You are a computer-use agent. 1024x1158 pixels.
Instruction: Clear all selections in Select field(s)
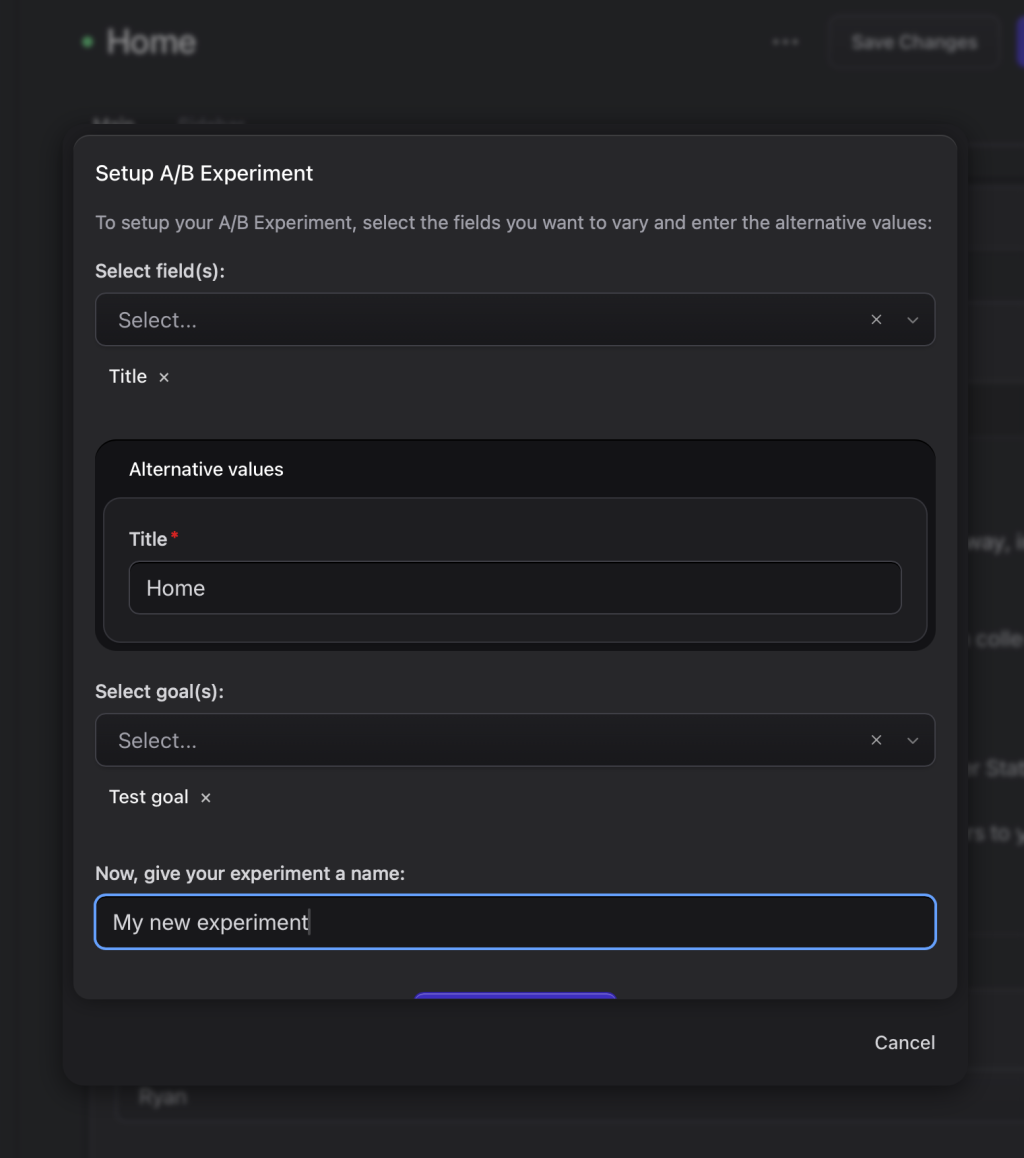tap(876, 320)
